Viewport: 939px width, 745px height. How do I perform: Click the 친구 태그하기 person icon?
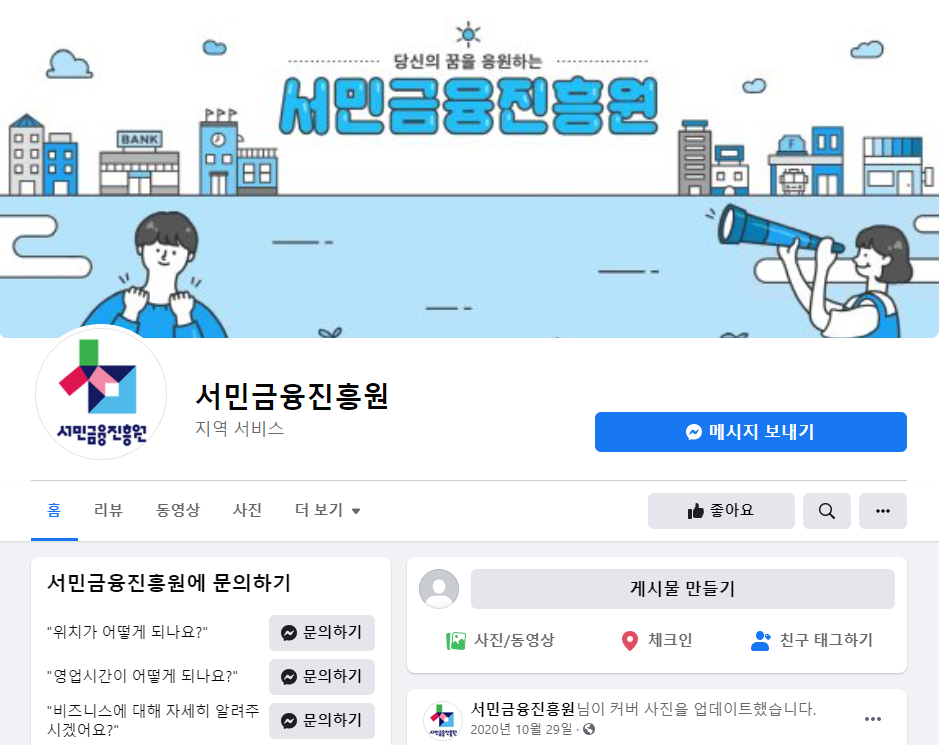coord(761,640)
